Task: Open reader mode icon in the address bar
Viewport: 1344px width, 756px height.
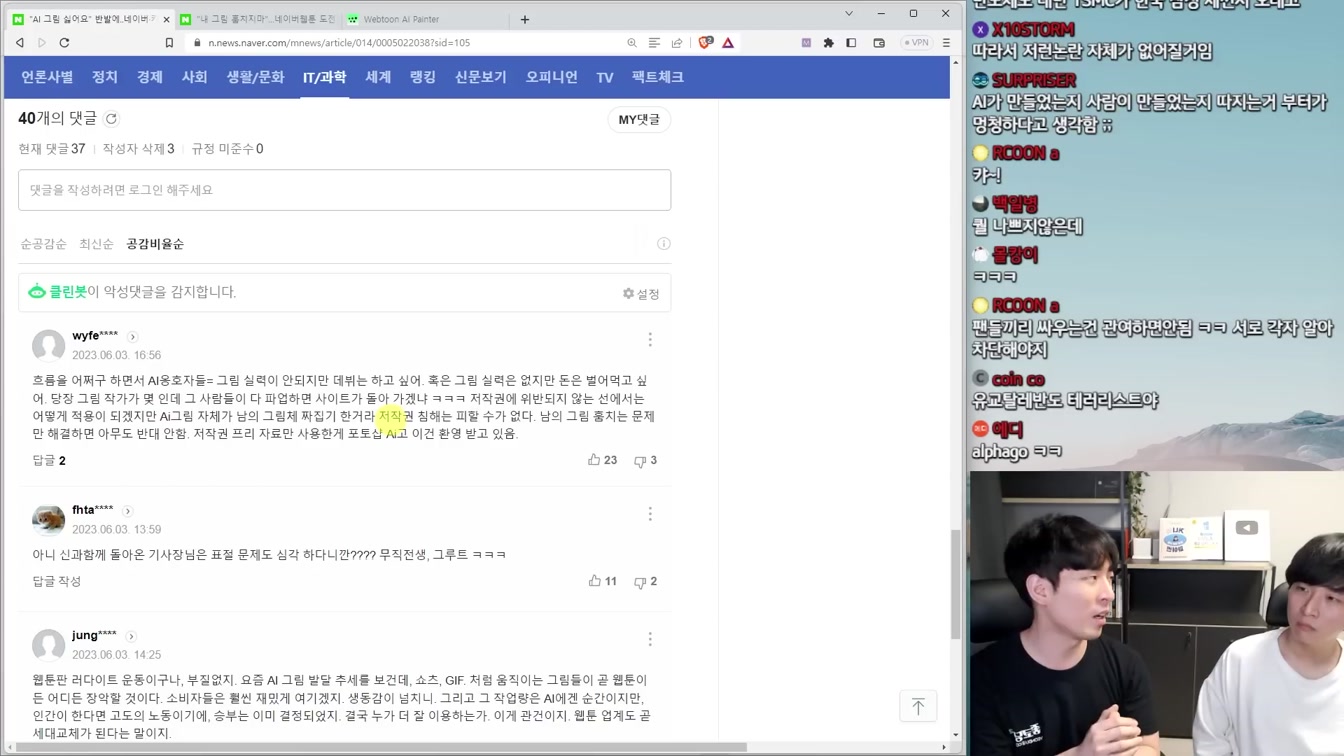Action: pyautogui.click(x=654, y=43)
